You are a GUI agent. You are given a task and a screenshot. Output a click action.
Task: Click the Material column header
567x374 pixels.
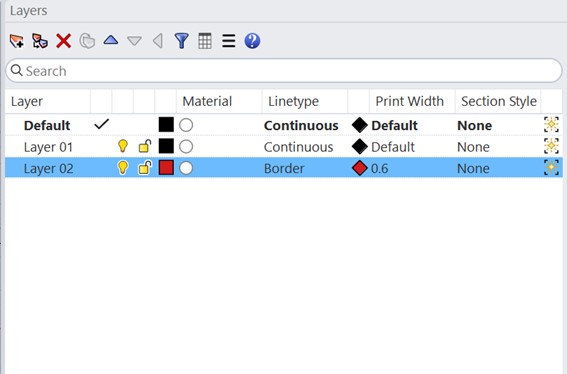207,101
